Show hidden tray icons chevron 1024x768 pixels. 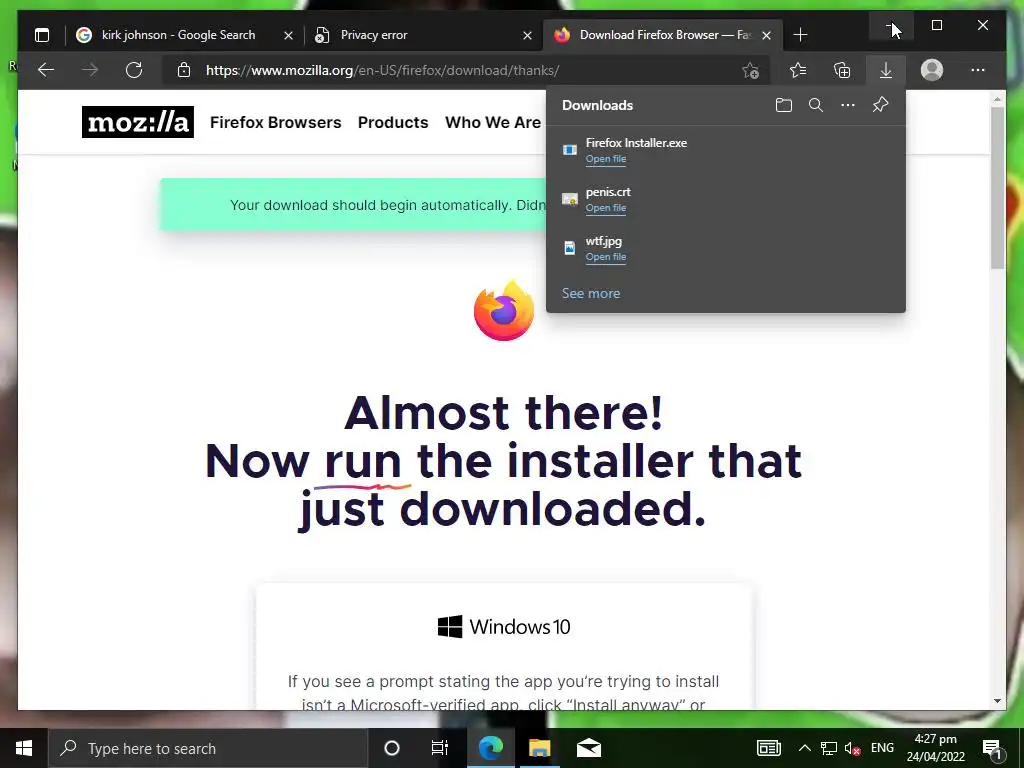(x=805, y=748)
